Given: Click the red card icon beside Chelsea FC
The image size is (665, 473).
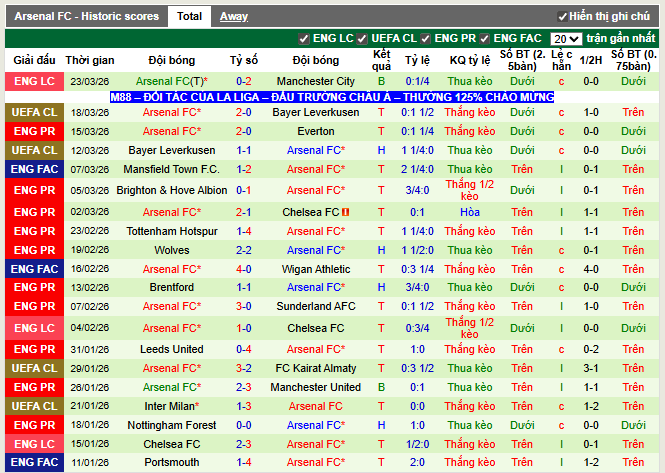Looking at the screenshot, I should pyautogui.click(x=345, y=212).
